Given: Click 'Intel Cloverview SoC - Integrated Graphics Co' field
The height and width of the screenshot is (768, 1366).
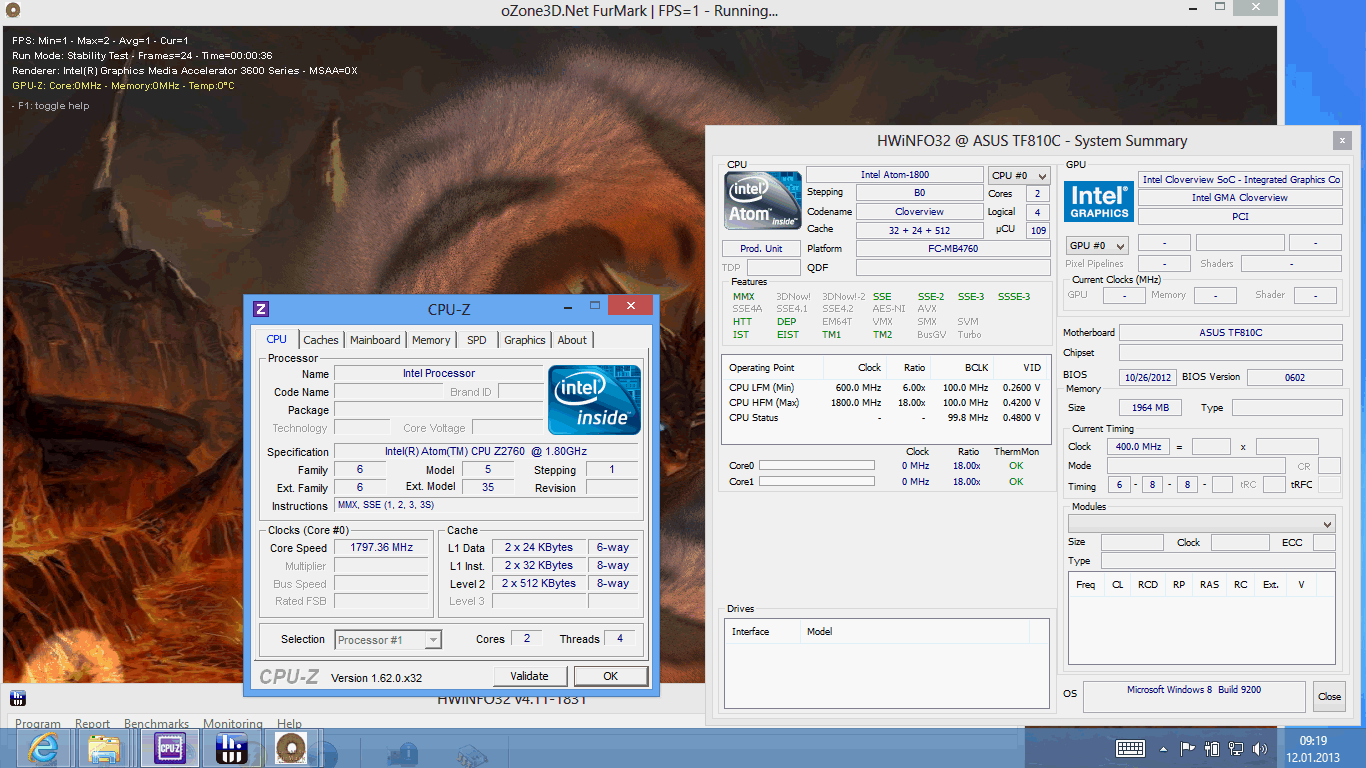Looking at the screenshot, I should pyautogui.click(x=1240, y=179).
